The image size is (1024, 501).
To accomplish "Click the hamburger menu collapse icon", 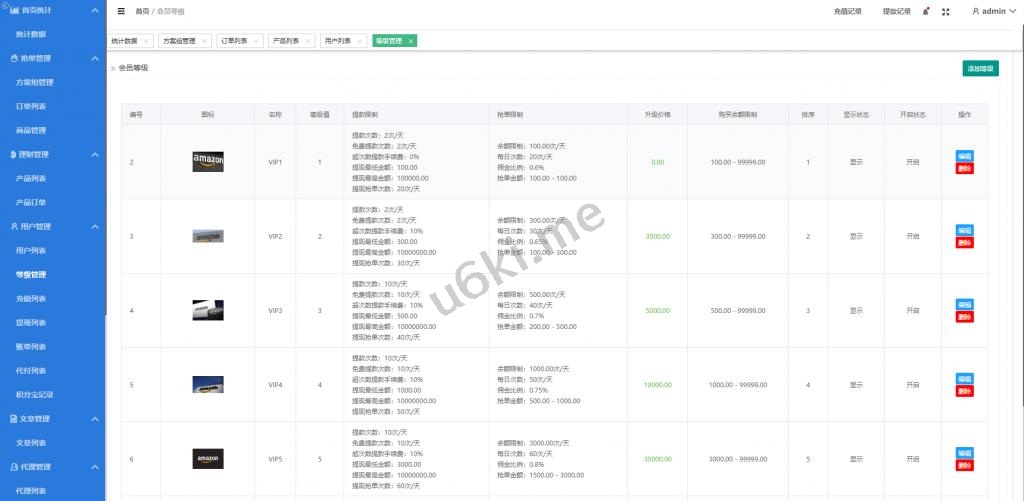I will point(121,11).
